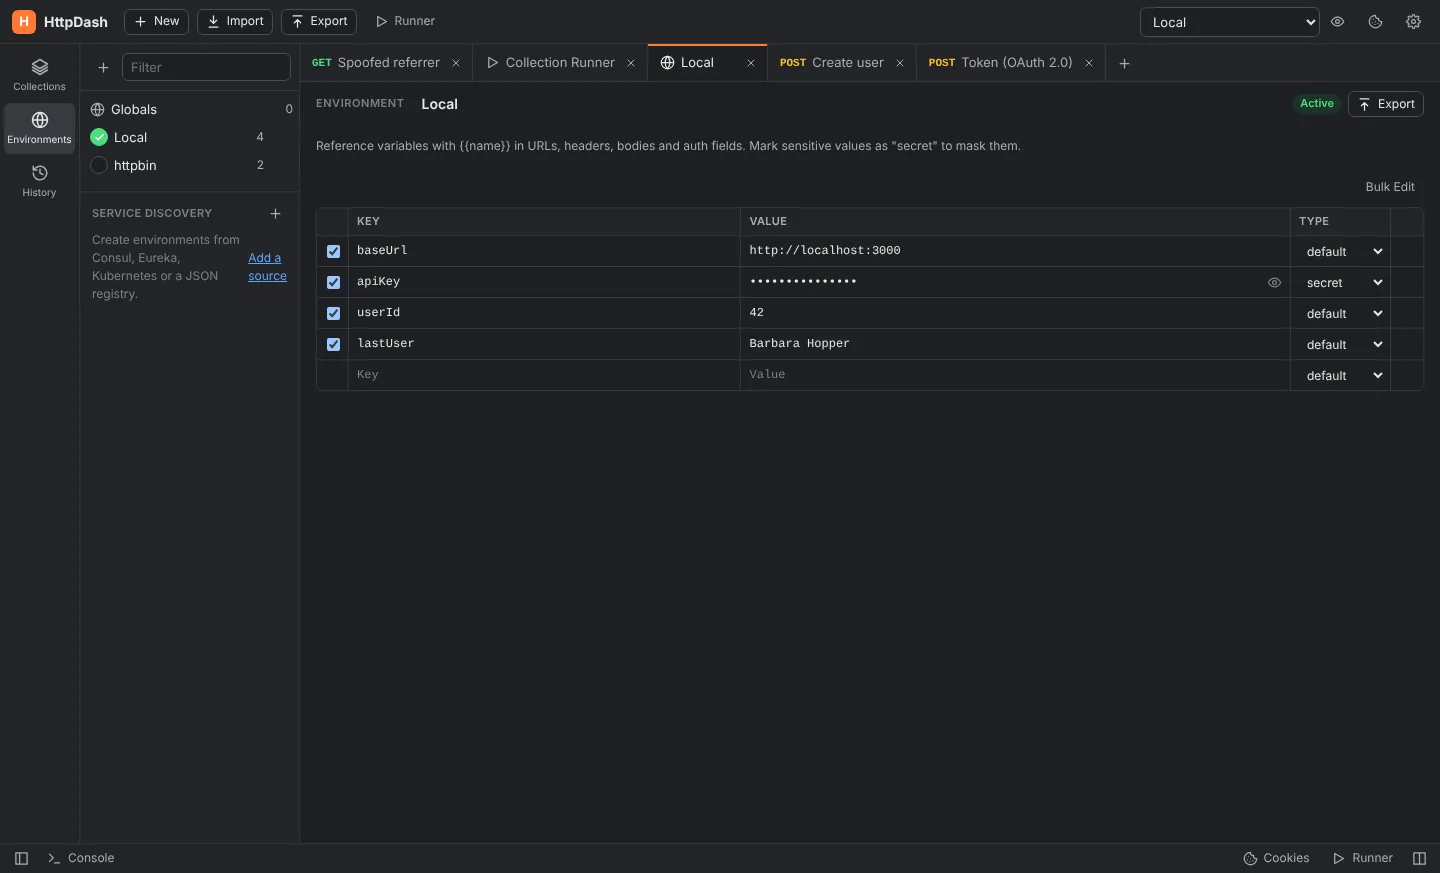Add a new environment with plus icon
The height and width of the screenshot is (873, 1440).
click(103, 67)
